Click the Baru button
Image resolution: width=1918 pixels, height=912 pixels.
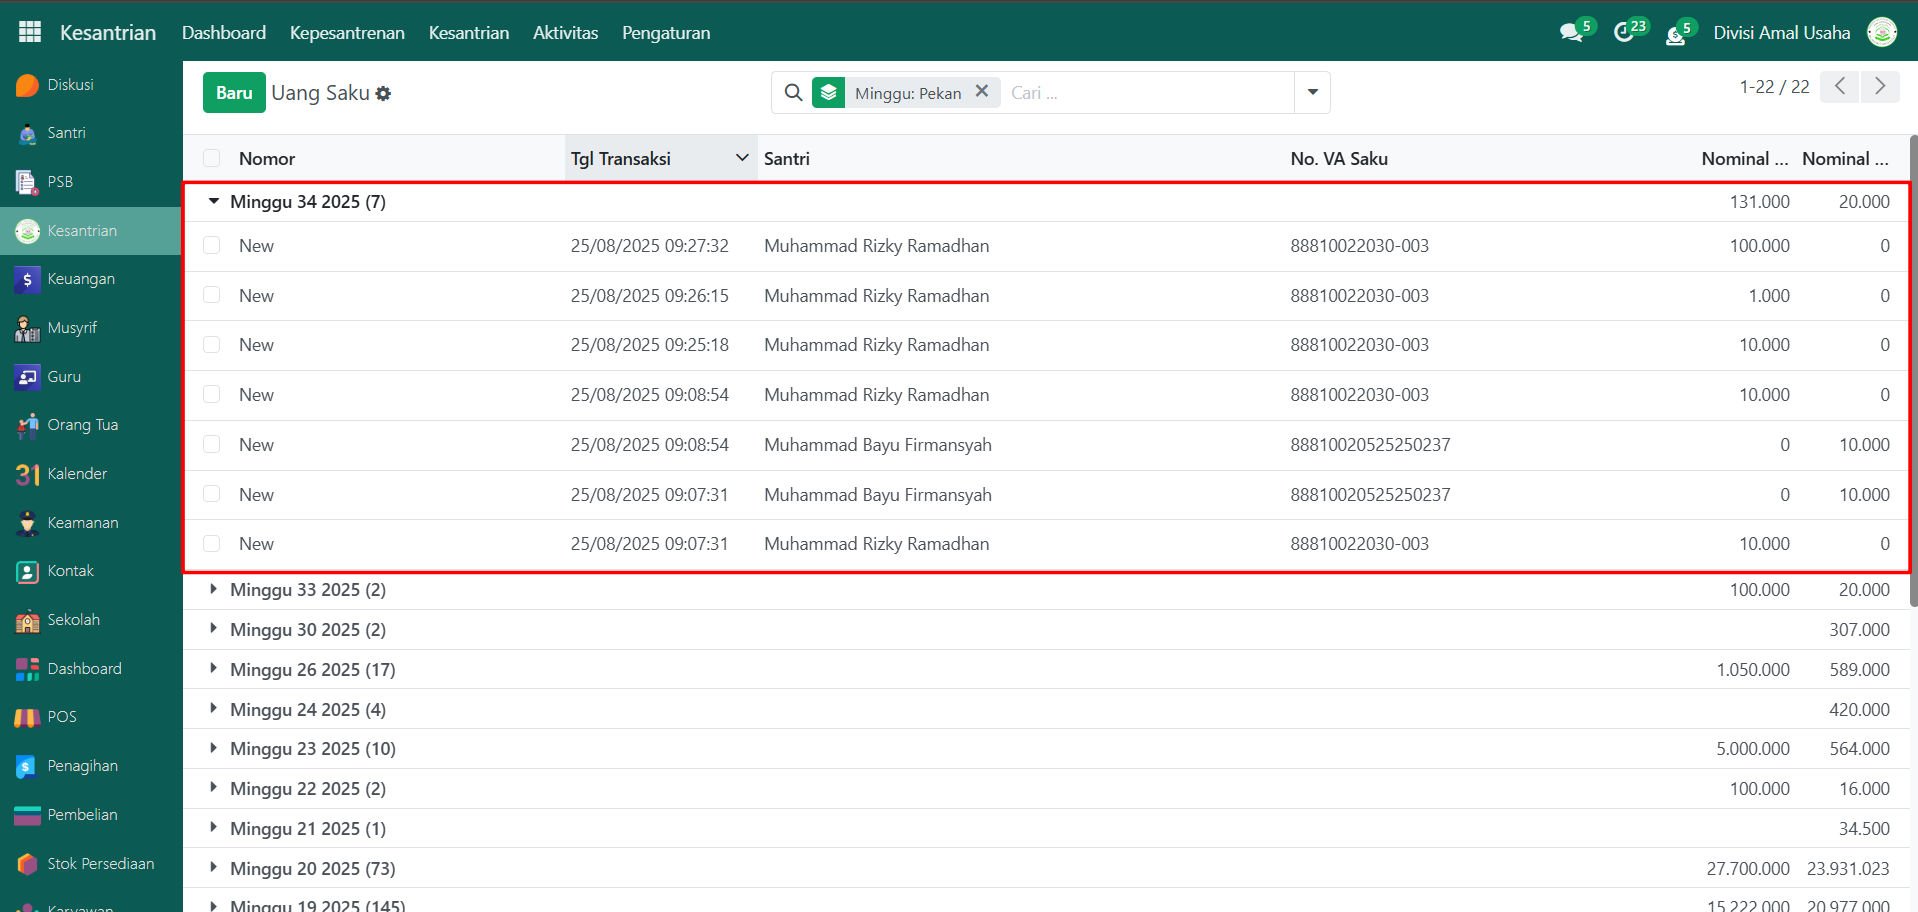234,93
